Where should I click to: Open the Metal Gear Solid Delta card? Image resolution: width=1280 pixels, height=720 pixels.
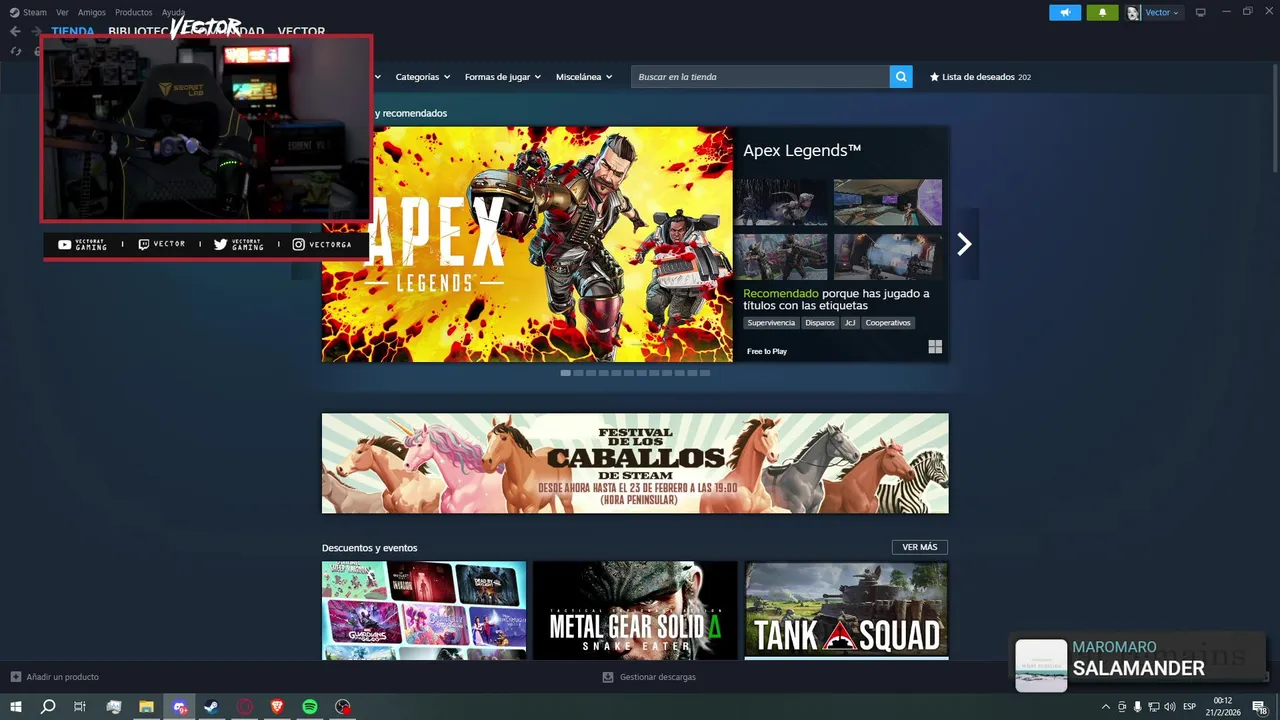[635, 610]
